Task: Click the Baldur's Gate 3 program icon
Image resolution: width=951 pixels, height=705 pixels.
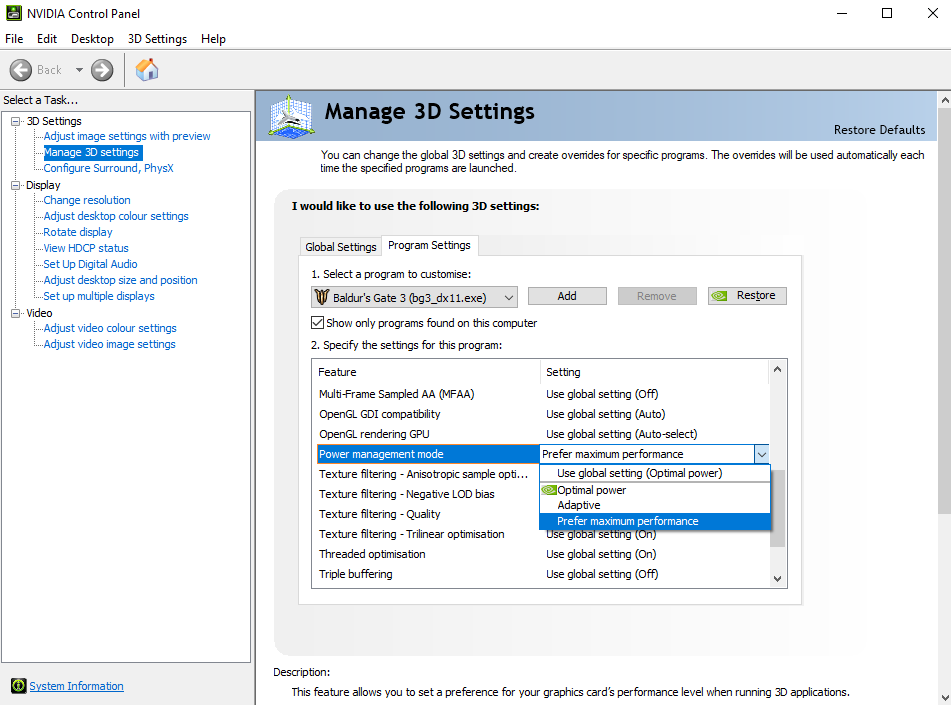Action: click(x=322, y=296)
